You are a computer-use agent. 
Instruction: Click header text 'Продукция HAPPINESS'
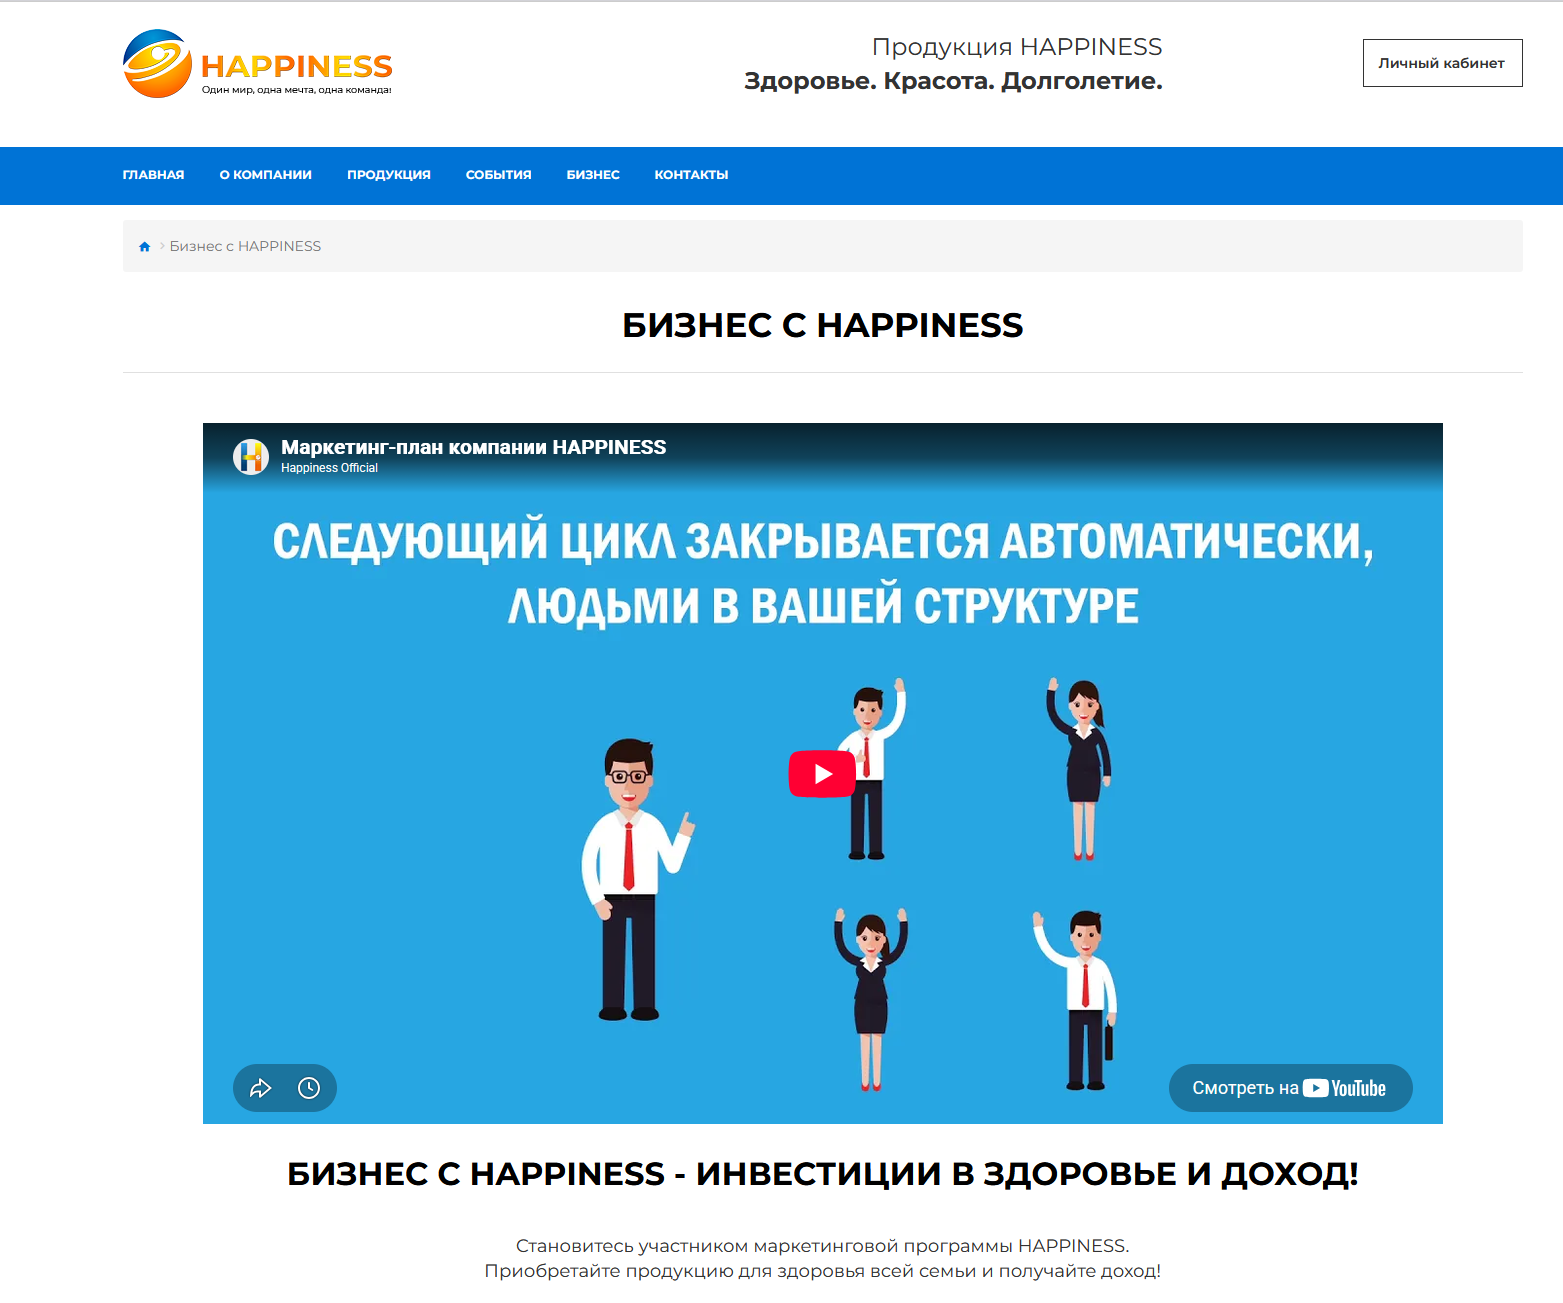[x=1017, y=47]
